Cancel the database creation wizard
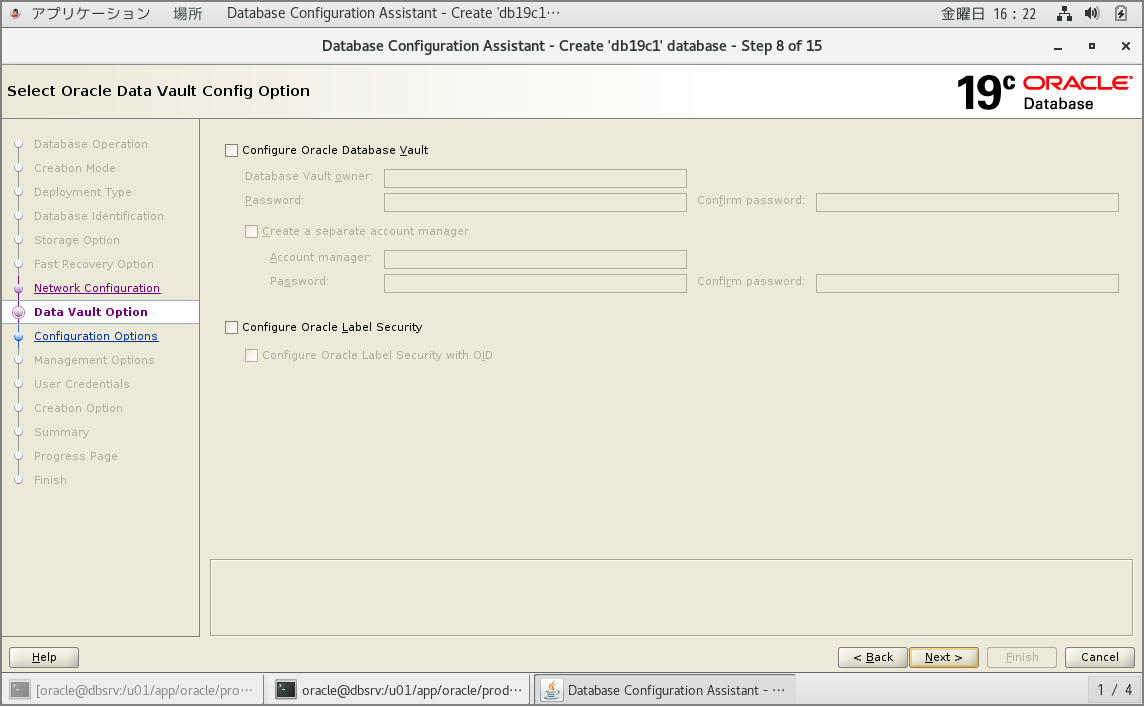The height and width of the screenshot is (706, 1144). click(1099, 657)
